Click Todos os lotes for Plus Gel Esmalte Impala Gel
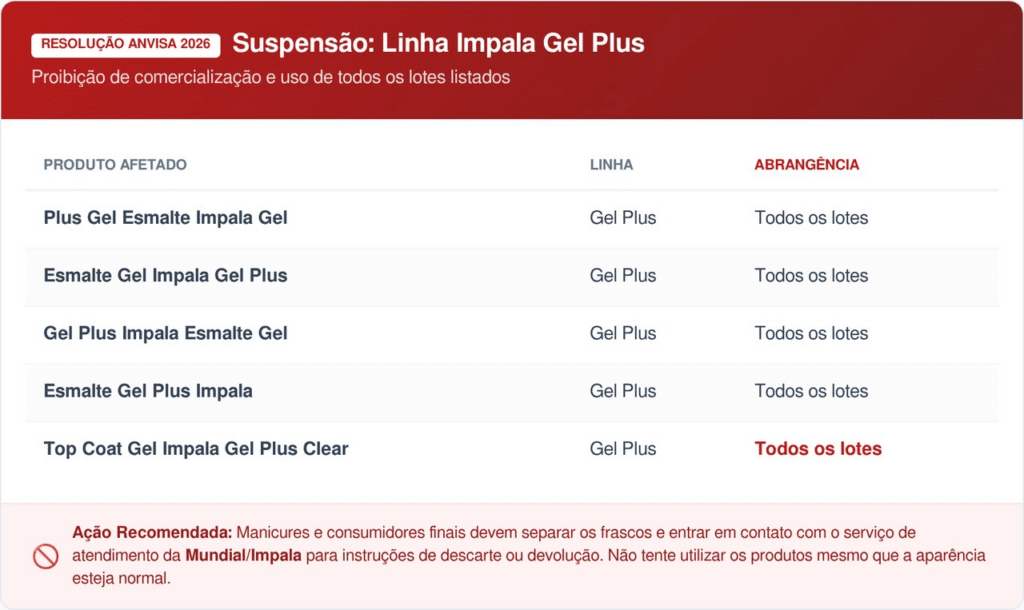The height and width of the screenshot is (610, 1024). [811, 218]
